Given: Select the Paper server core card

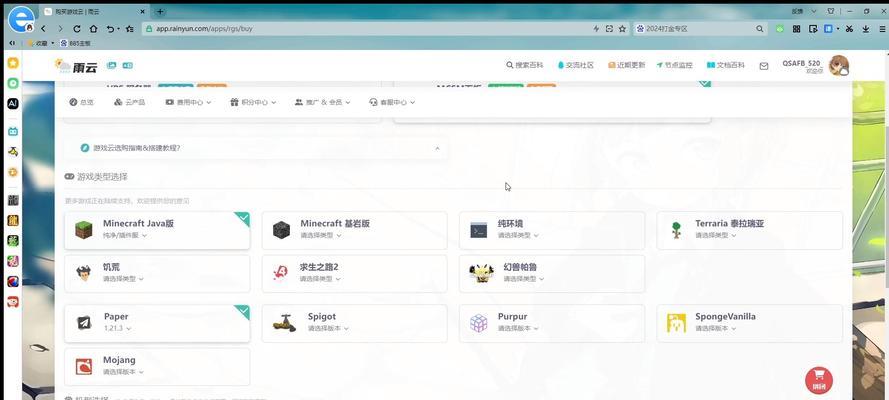Looking at the screenshot, I should 157,324.
